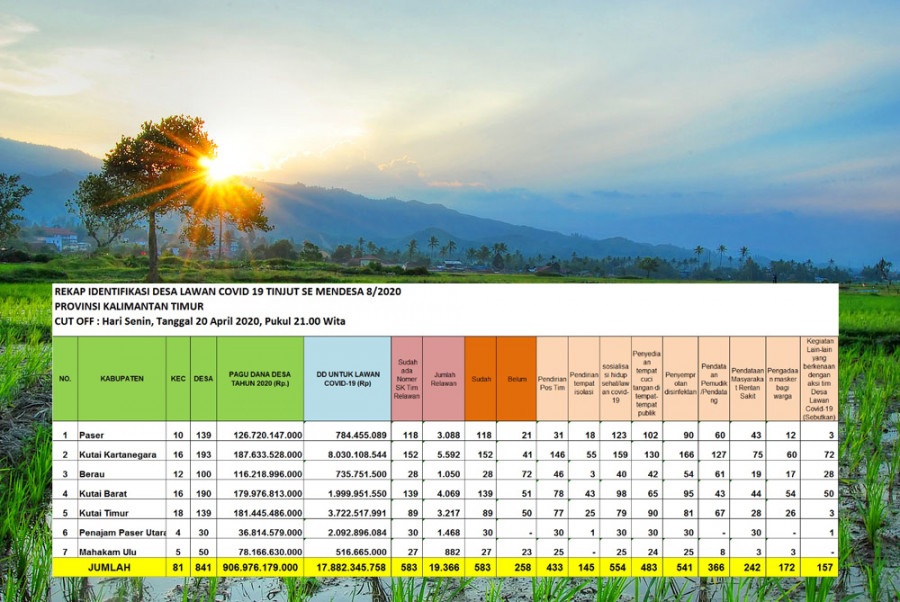This screenshot has height=602, width=900.
Task: Click the orange 'Sudah' column header
Action: pyautogui.click(x=481, y=379)
